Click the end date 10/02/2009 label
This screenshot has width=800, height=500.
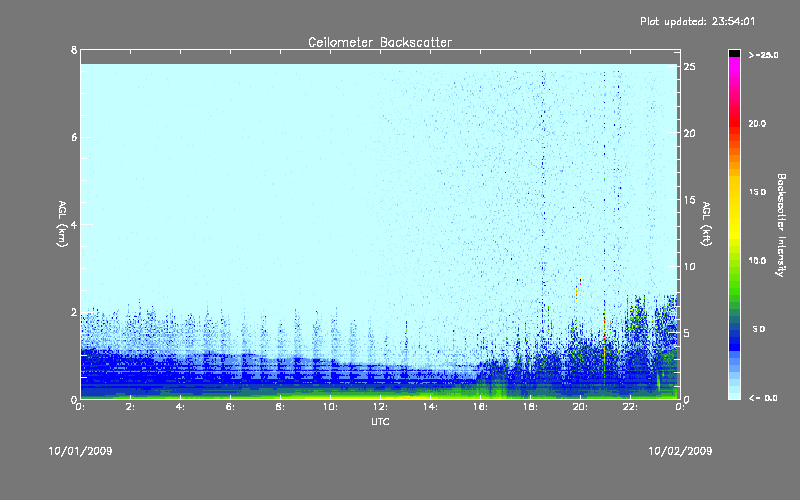tap(680, 451)
